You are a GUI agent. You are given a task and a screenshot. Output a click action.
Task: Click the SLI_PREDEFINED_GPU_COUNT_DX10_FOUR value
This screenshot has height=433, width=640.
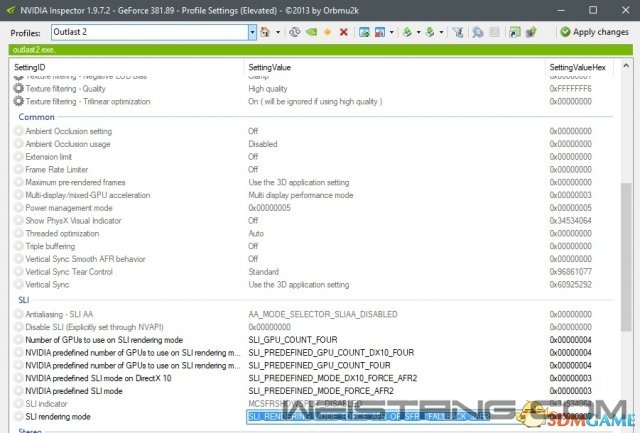(x=331, y=353)
